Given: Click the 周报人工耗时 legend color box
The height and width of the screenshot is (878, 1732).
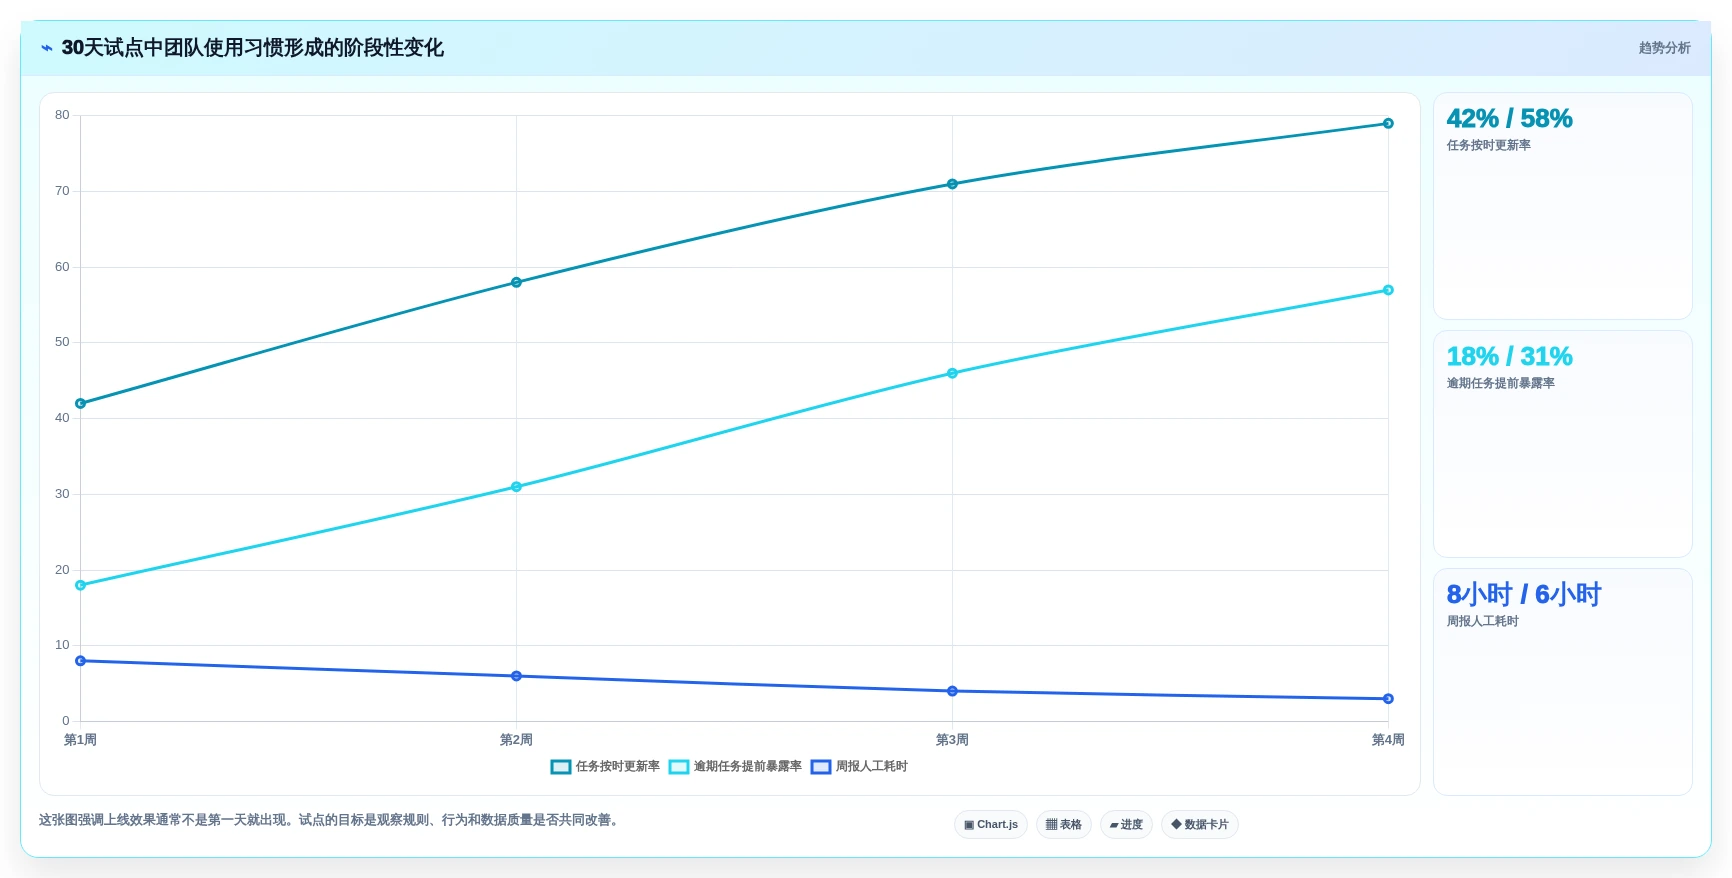Looking at the screenshot, I should point(821,767).
